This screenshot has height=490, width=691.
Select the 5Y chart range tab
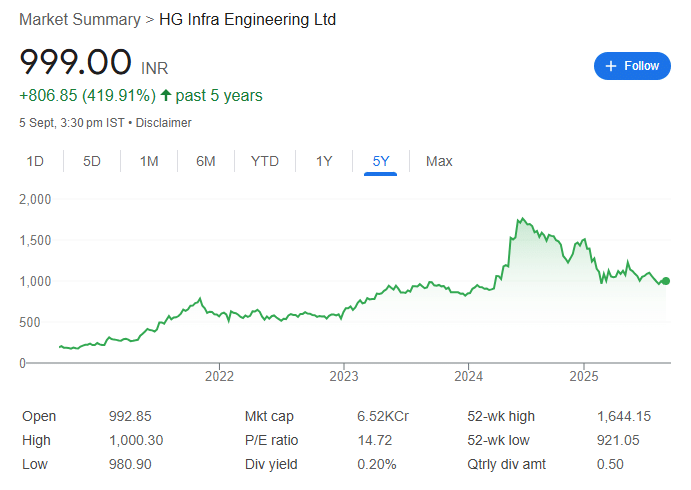click(381, 161)
